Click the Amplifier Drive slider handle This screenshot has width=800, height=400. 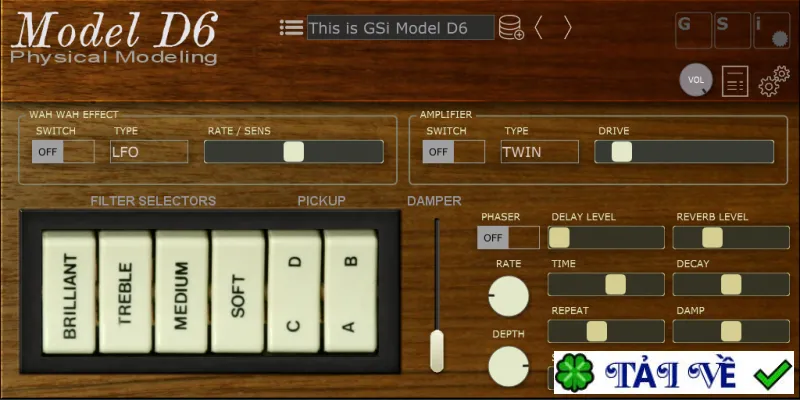[x=622, y=152]
